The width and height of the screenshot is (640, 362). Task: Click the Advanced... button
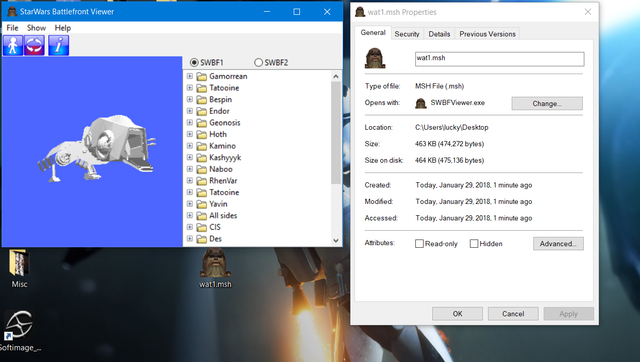coord(558,244)
